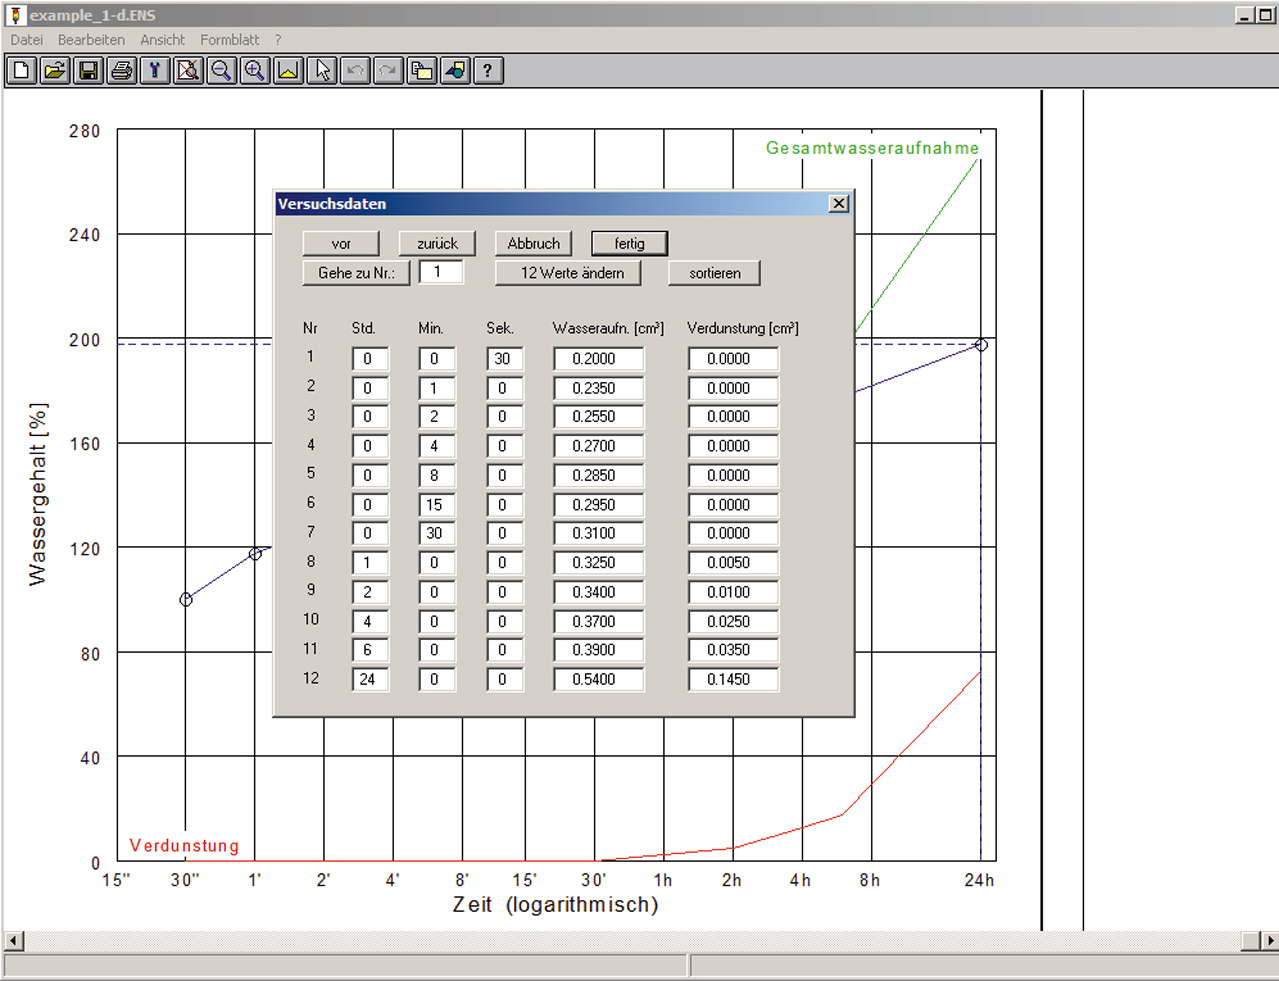Click the Std. field showing 24
Screen dimensions: 1279x981
click(x=370, y=680)
